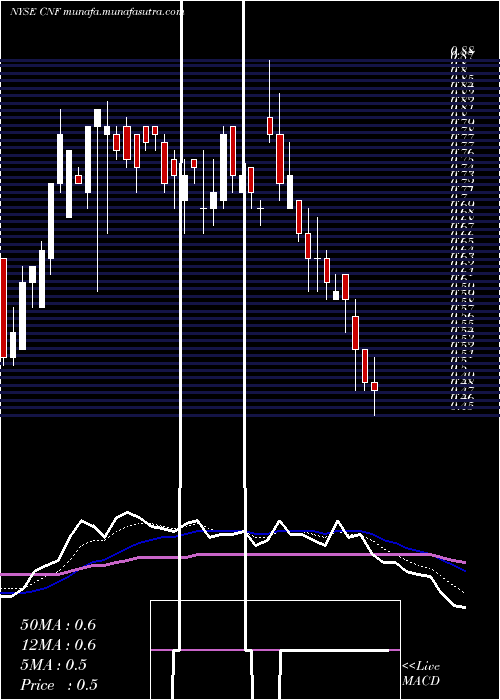The image size is (500, 700).
Task: Click the '5MA : 0.5' value
Action: coord(54,665)
